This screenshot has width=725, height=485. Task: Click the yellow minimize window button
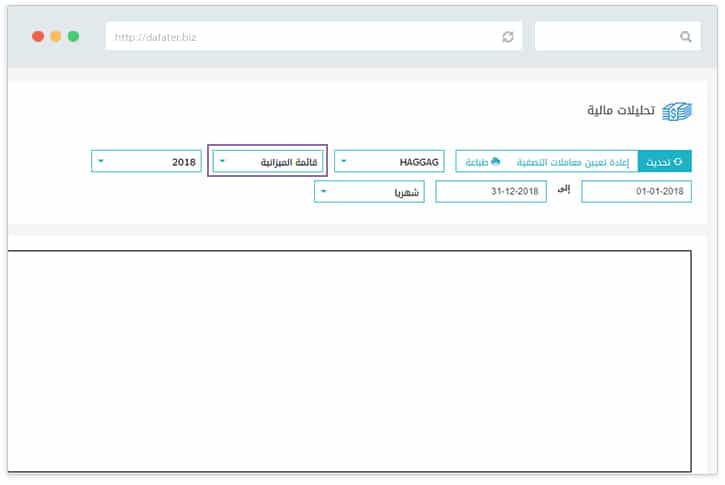[56, 37]
